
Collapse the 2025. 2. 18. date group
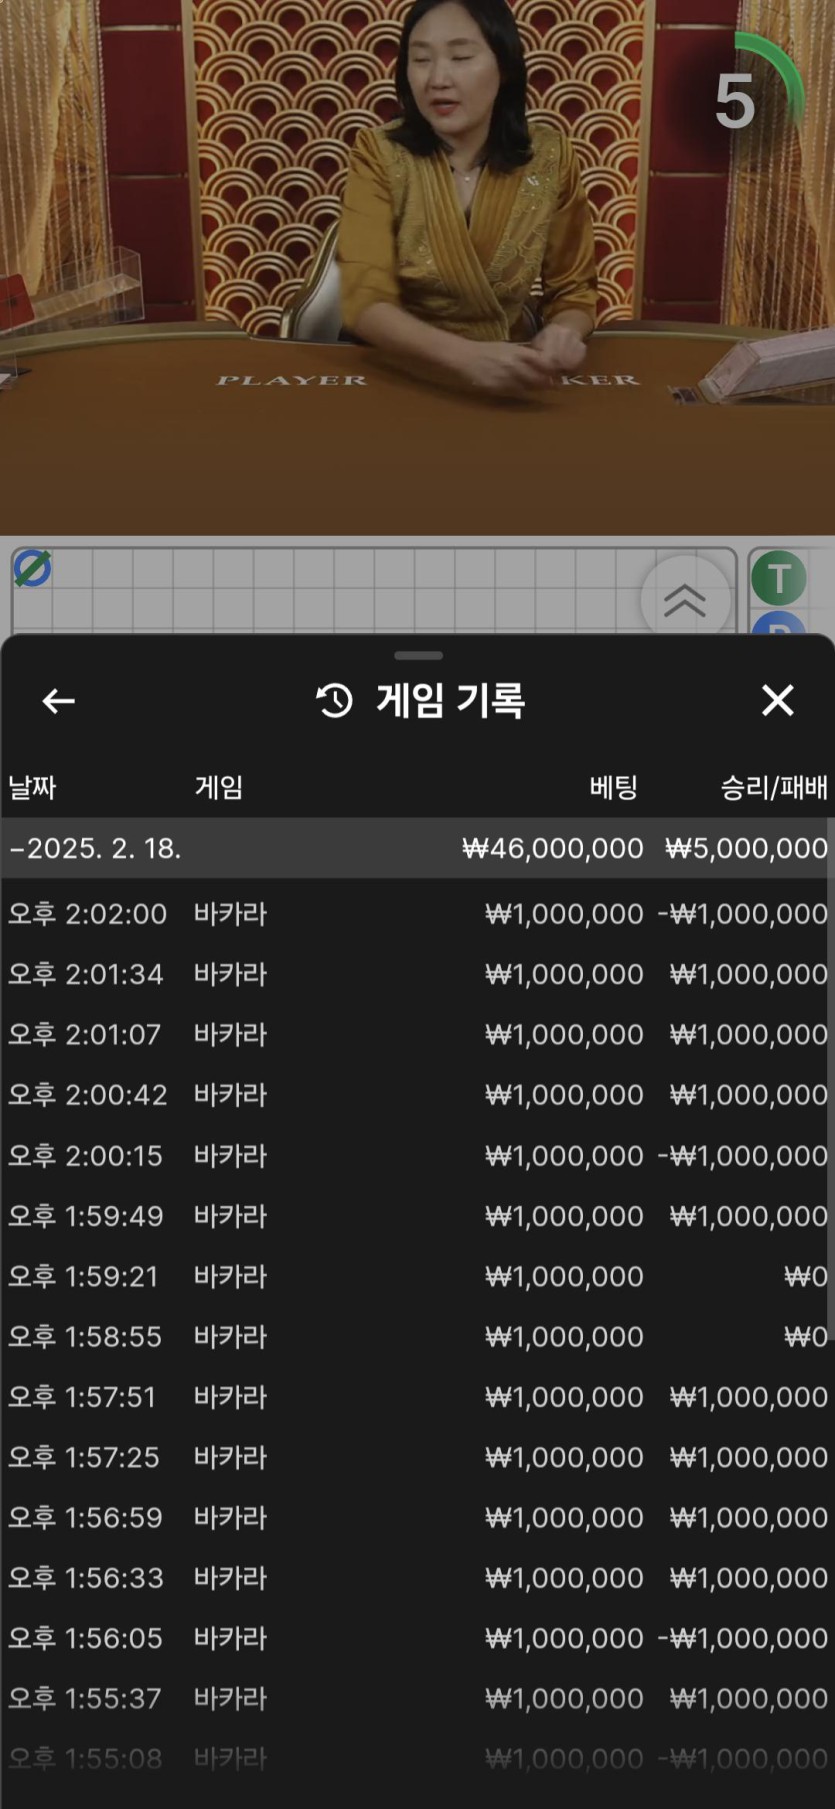coord(96,849)
